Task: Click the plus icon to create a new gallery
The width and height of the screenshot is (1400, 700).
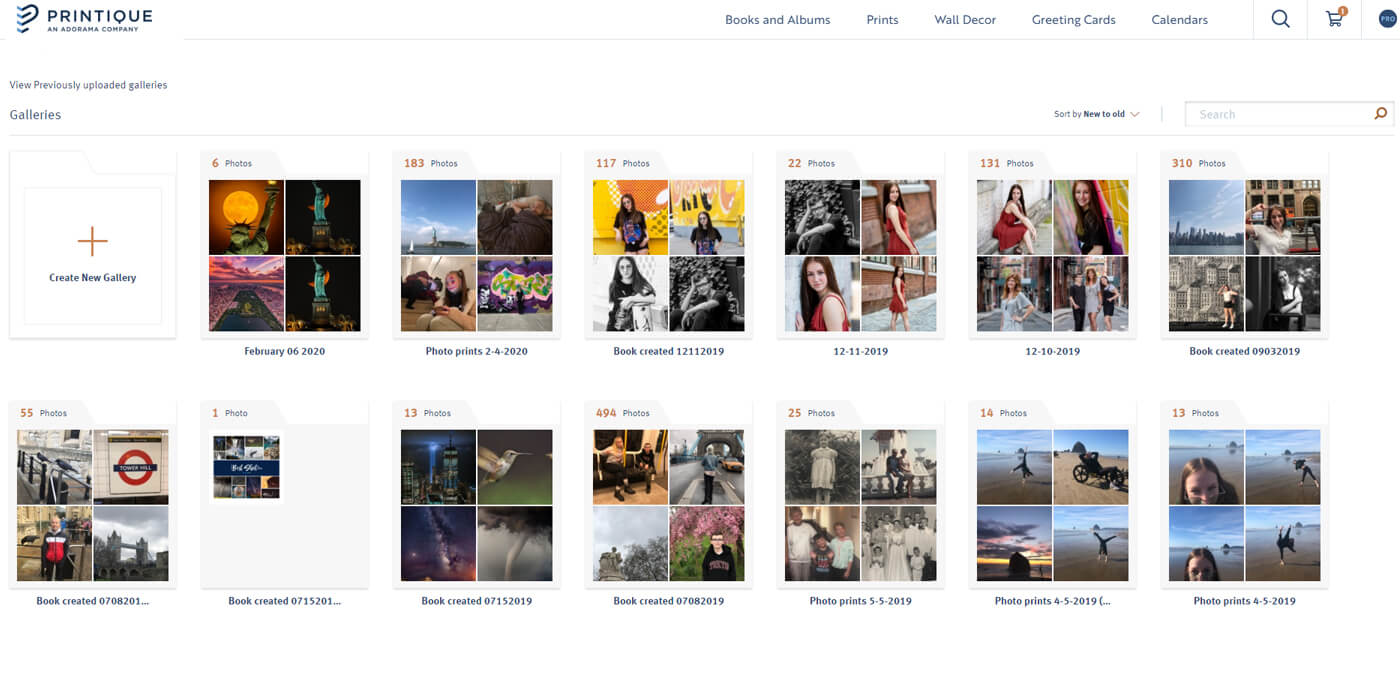Action: [92, 240]
